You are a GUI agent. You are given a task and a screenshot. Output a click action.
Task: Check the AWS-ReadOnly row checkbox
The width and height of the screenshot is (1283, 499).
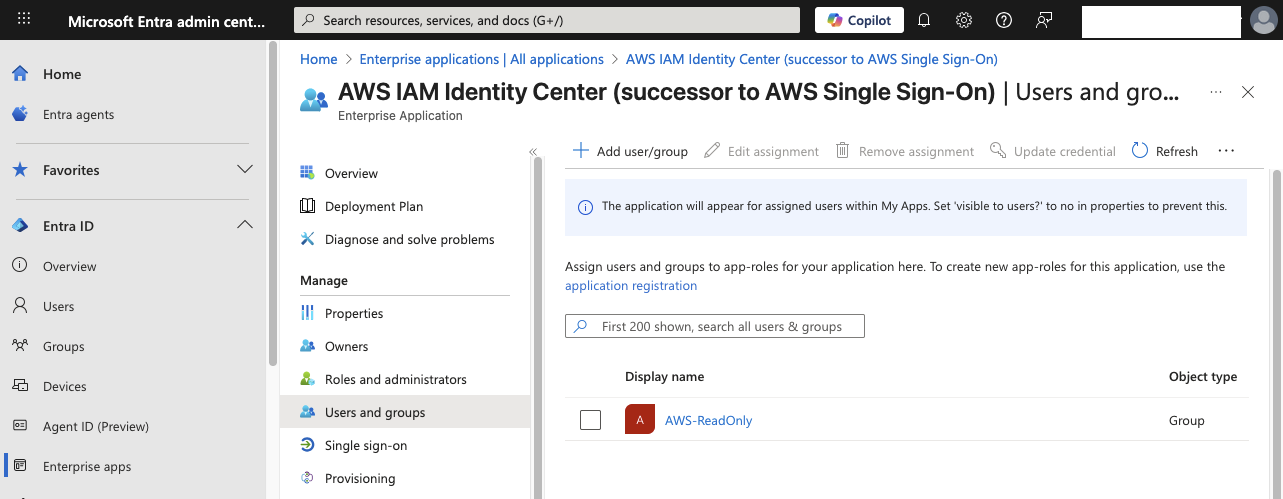click(590, 420)
